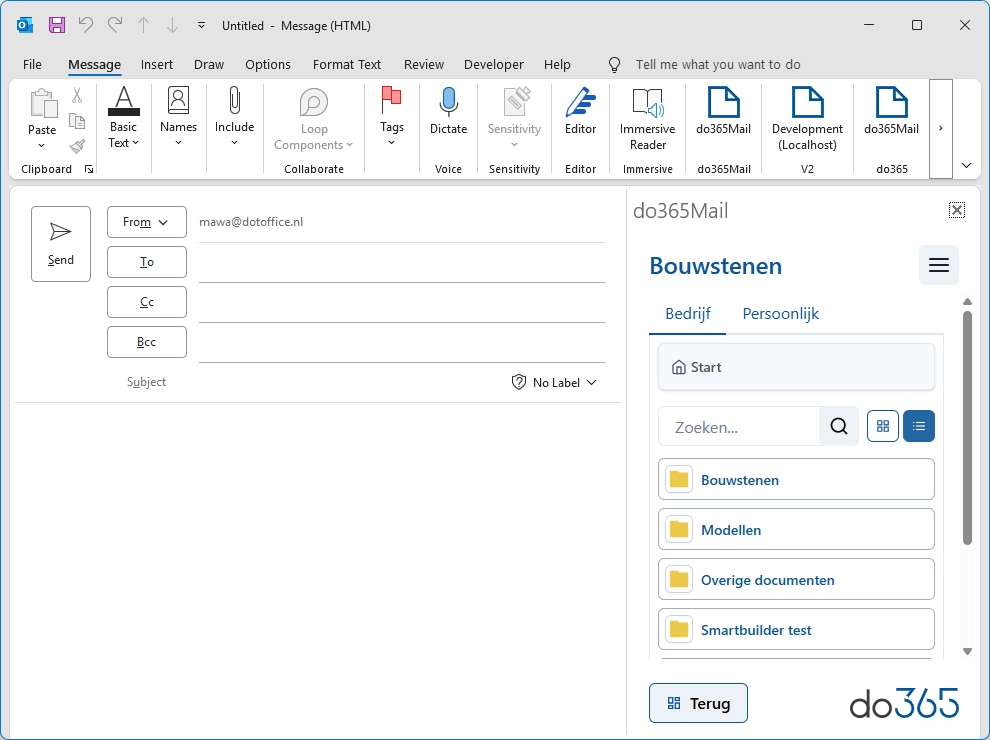Click the Copy icon
This screenshot has height=740, width=990.
click(77, 121)
